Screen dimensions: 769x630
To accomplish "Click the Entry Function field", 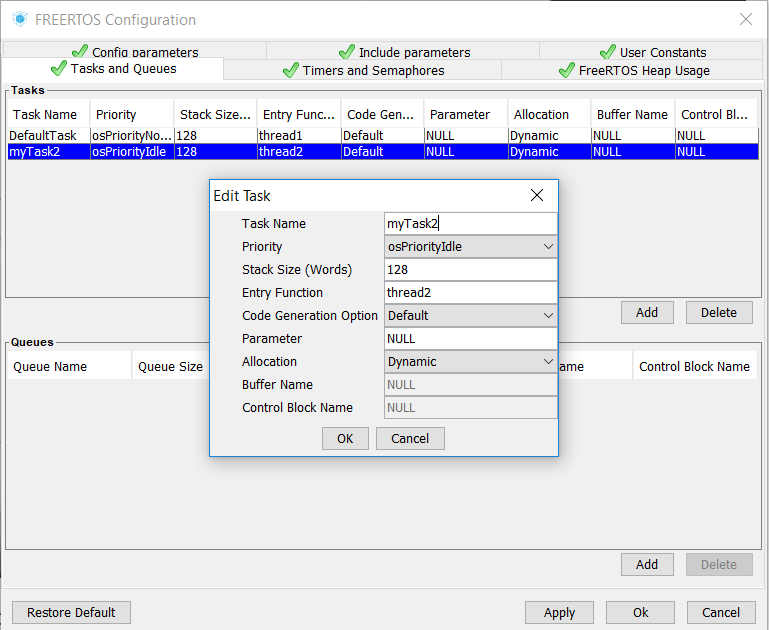I will click(x=471, y=293).
